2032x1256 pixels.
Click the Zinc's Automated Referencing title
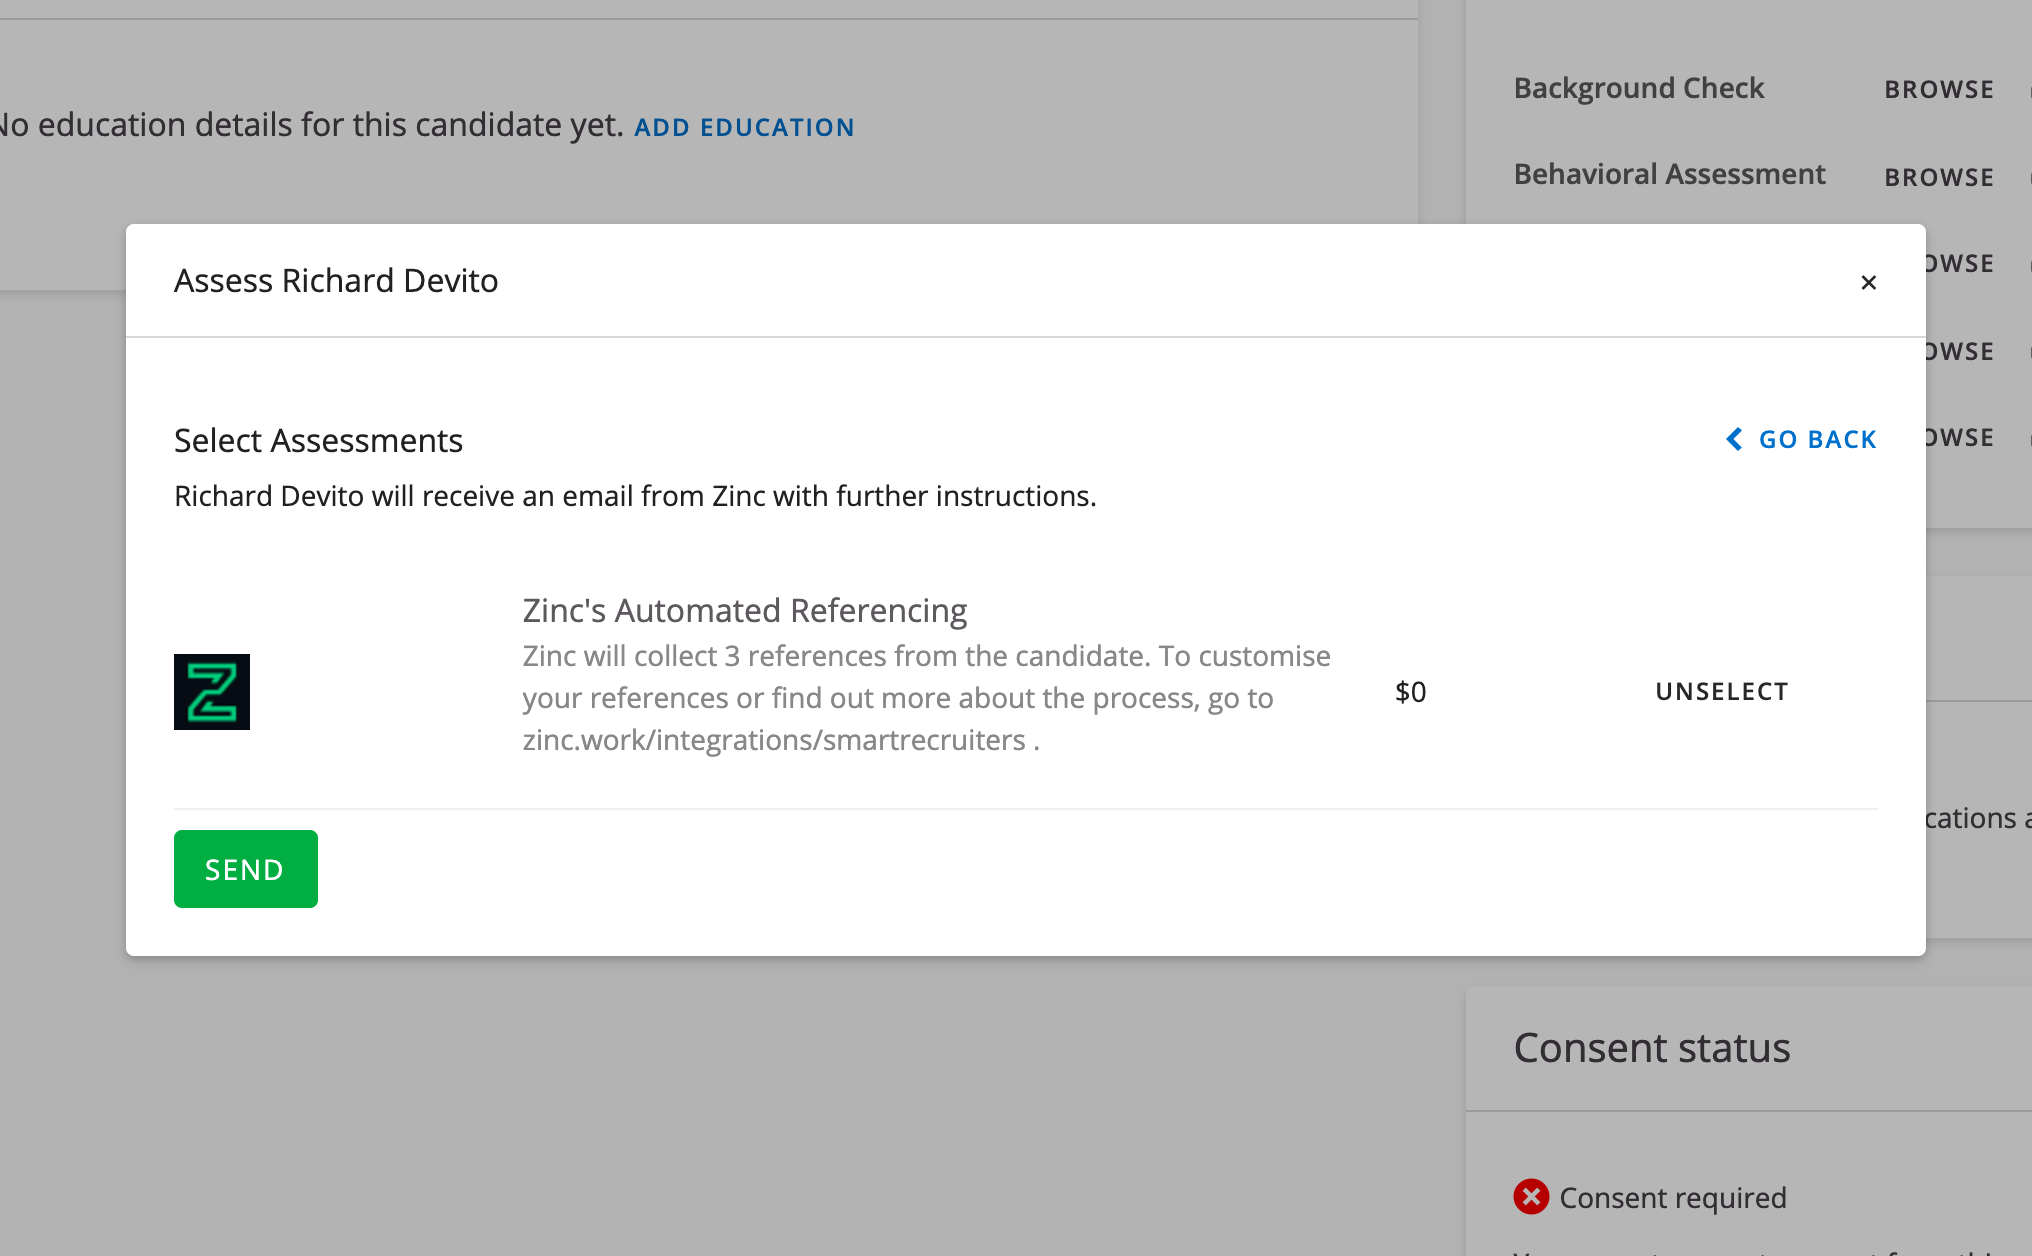coord(744,610)
